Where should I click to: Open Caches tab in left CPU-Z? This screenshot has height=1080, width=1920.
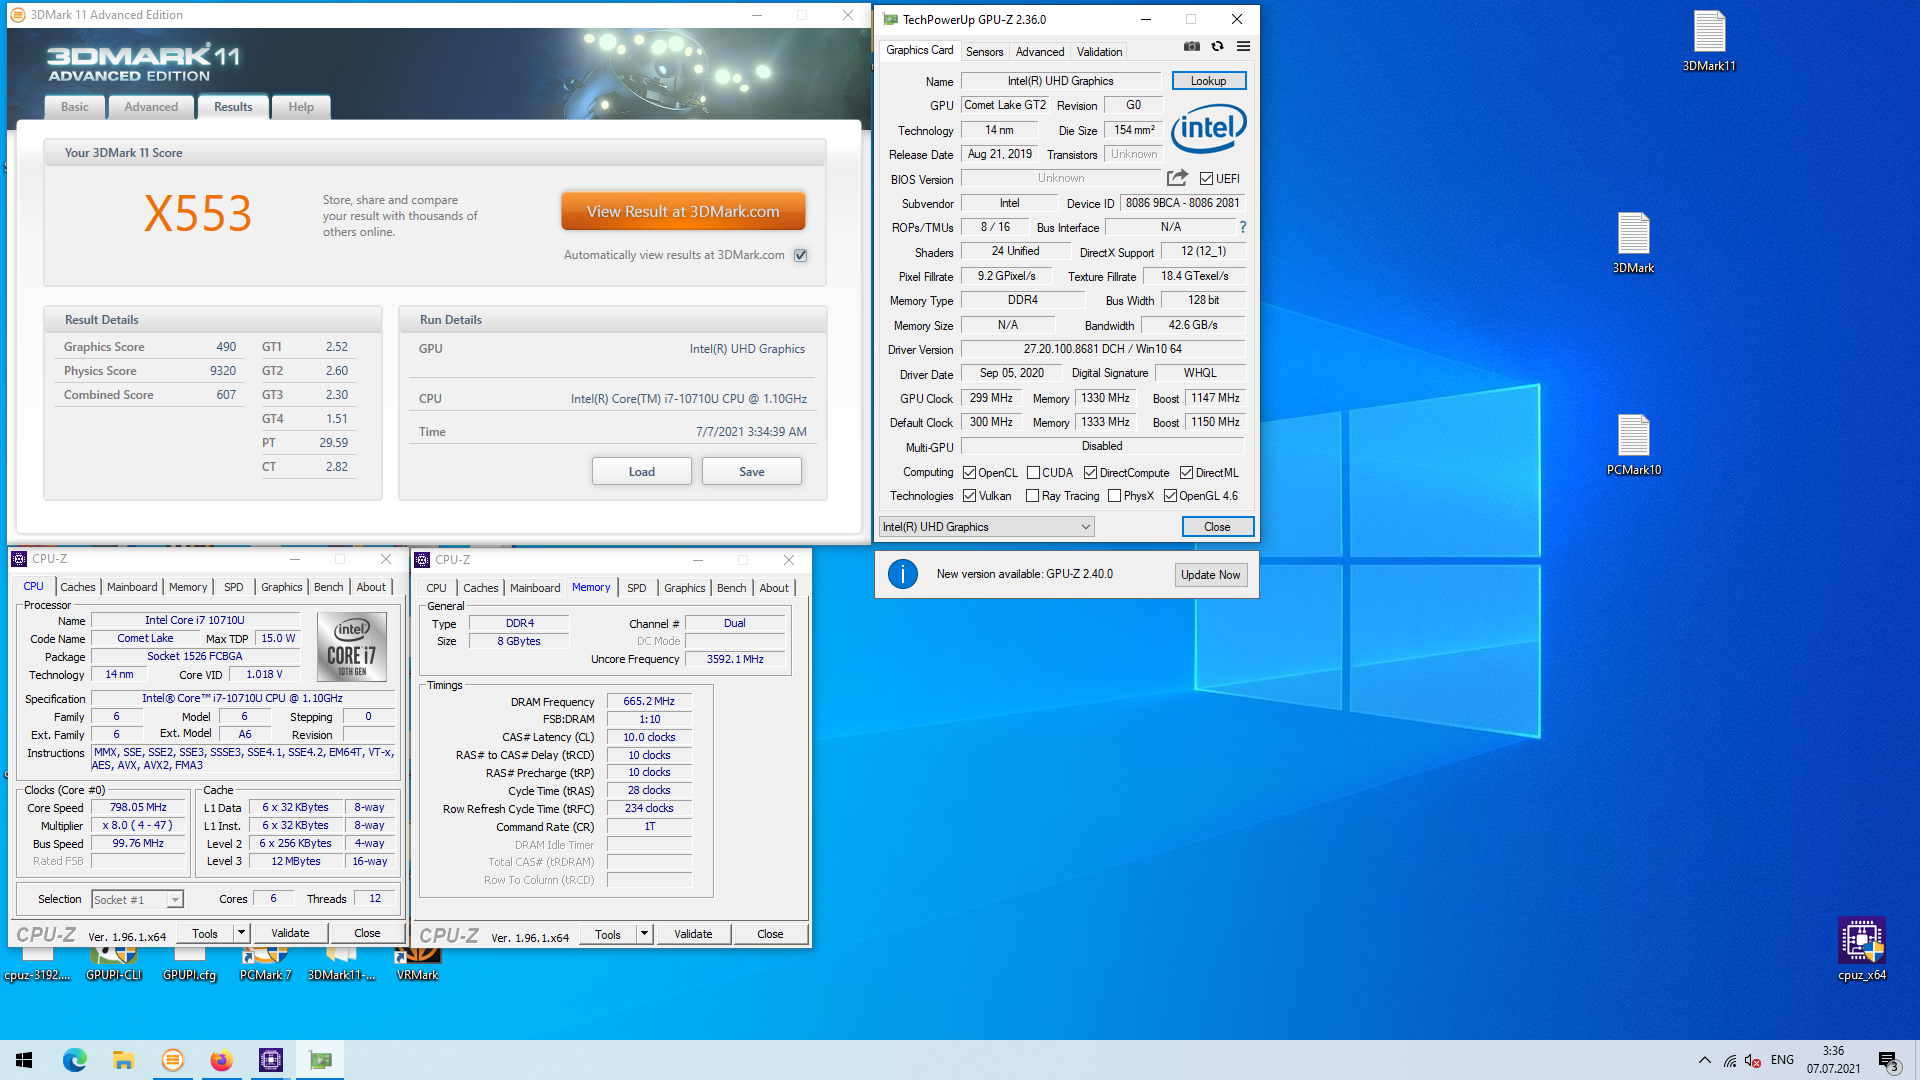click(x=77, y=587)
